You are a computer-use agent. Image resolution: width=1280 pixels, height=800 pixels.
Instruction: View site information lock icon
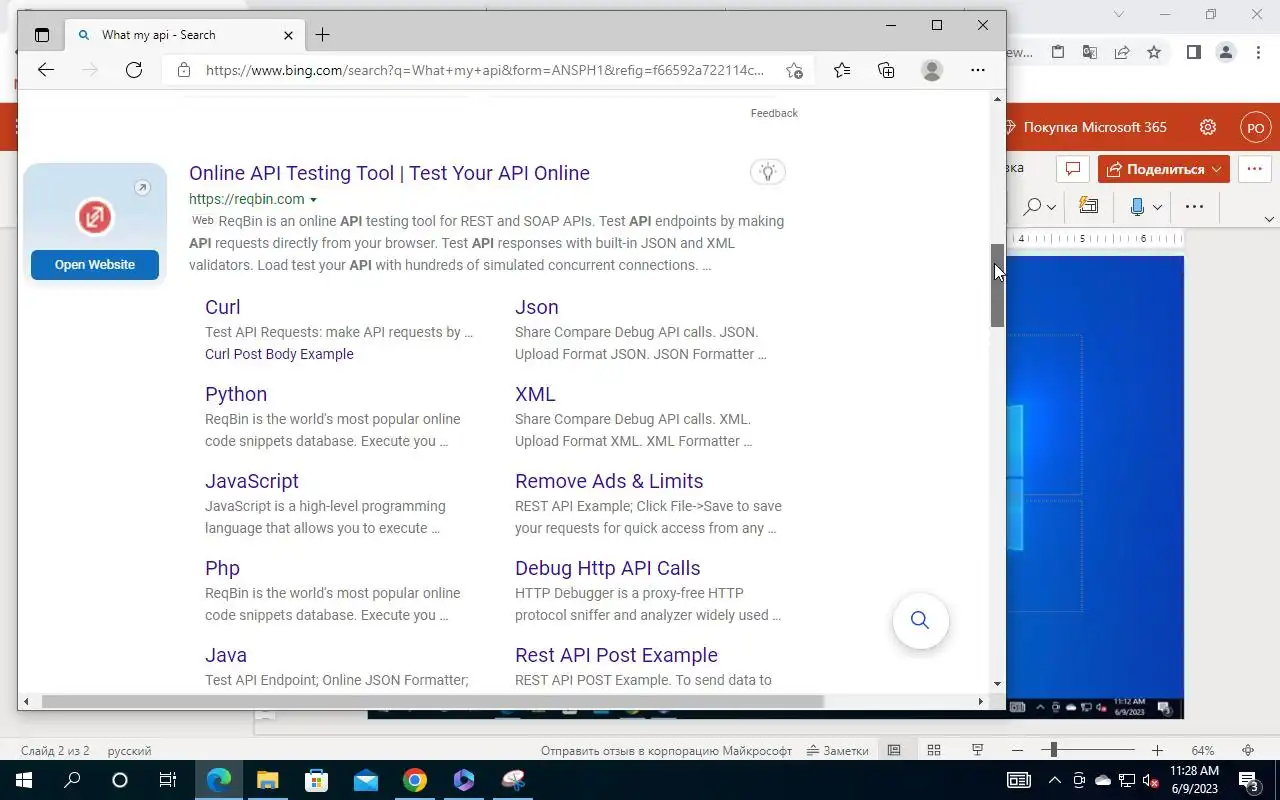pos(183,70)
